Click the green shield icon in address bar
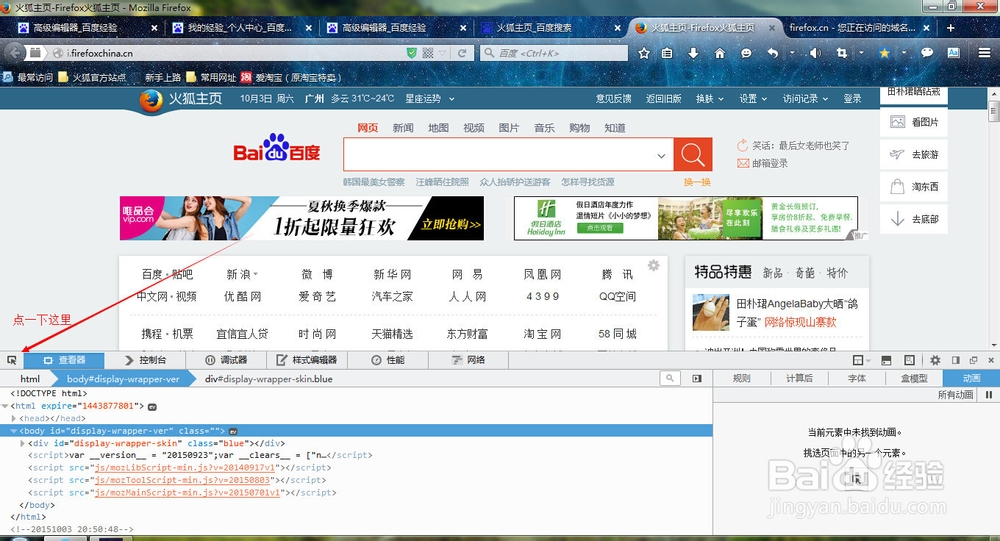Screen dimensions: 1000x541 coord(412,53)
